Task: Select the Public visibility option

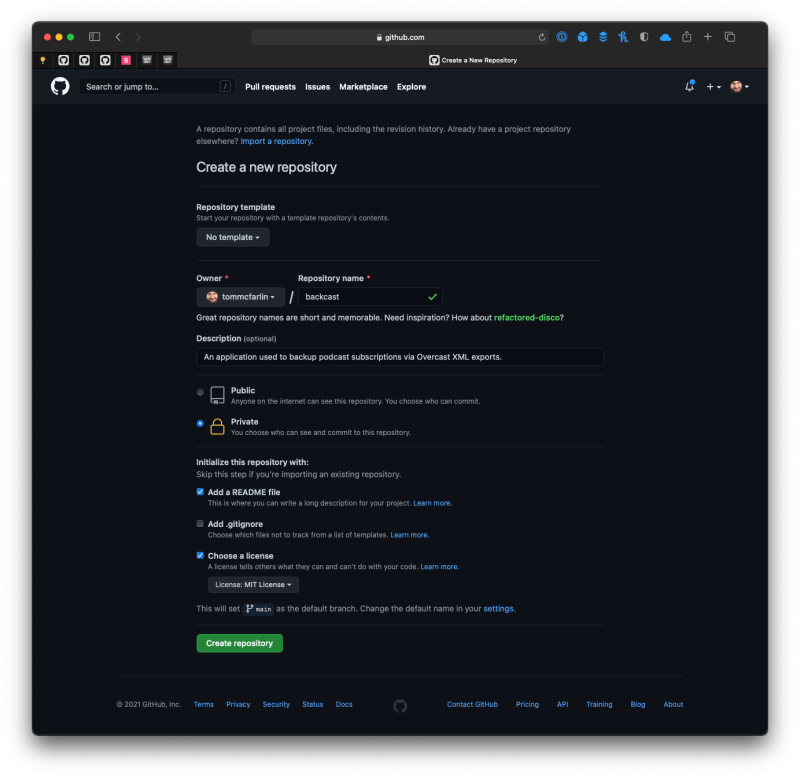Action: click(200, 392)
